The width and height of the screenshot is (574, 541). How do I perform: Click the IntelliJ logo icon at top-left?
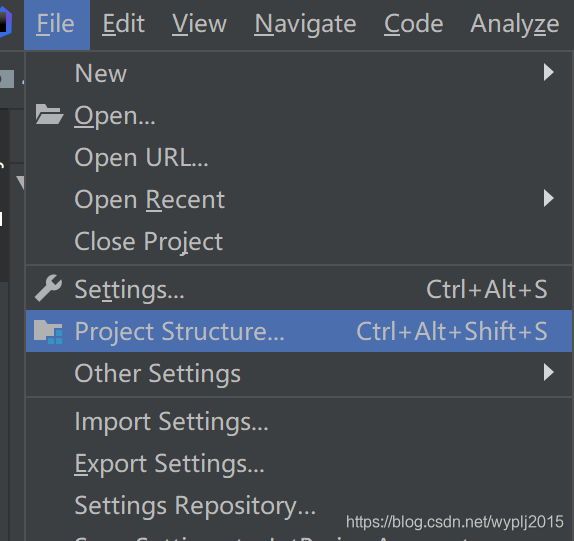[x=5, y=24]
